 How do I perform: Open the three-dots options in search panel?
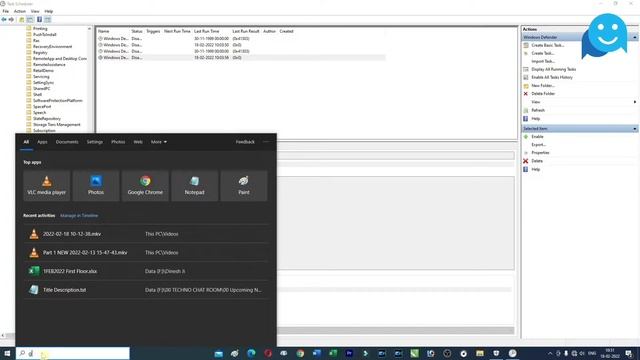(266, 142)
